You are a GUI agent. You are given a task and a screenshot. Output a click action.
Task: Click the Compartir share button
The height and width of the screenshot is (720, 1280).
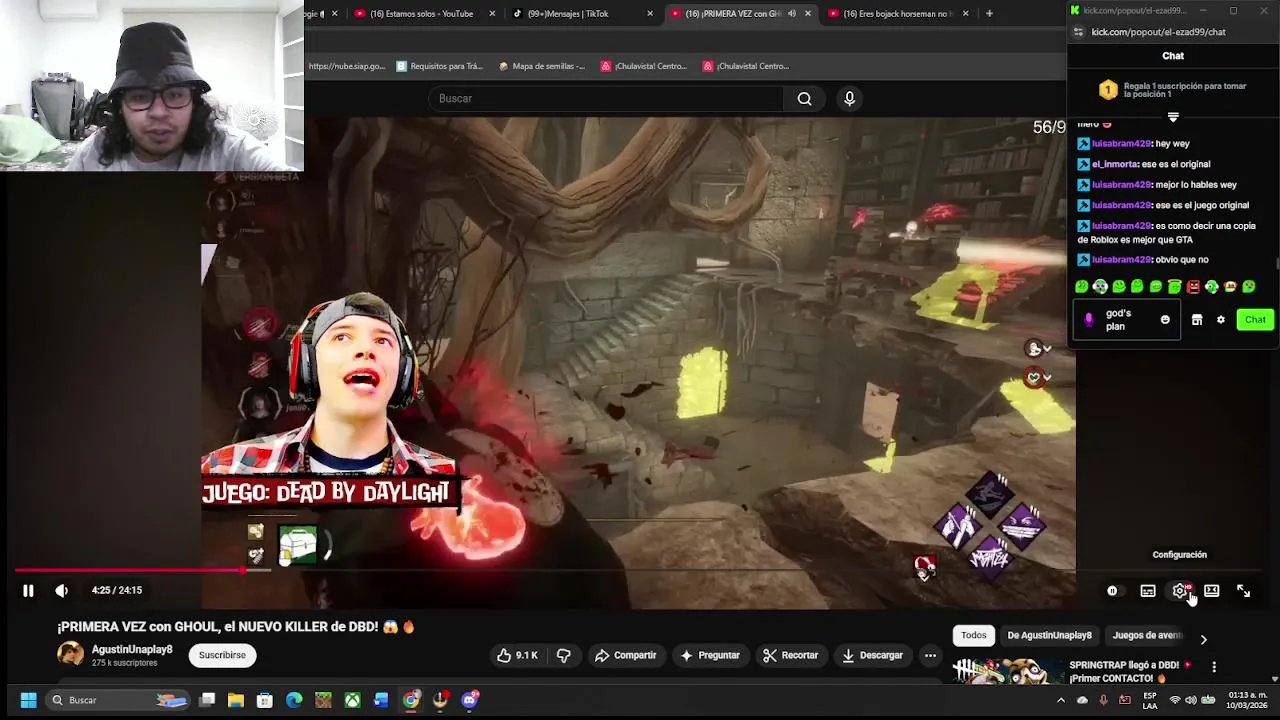[x=625, y=655]
